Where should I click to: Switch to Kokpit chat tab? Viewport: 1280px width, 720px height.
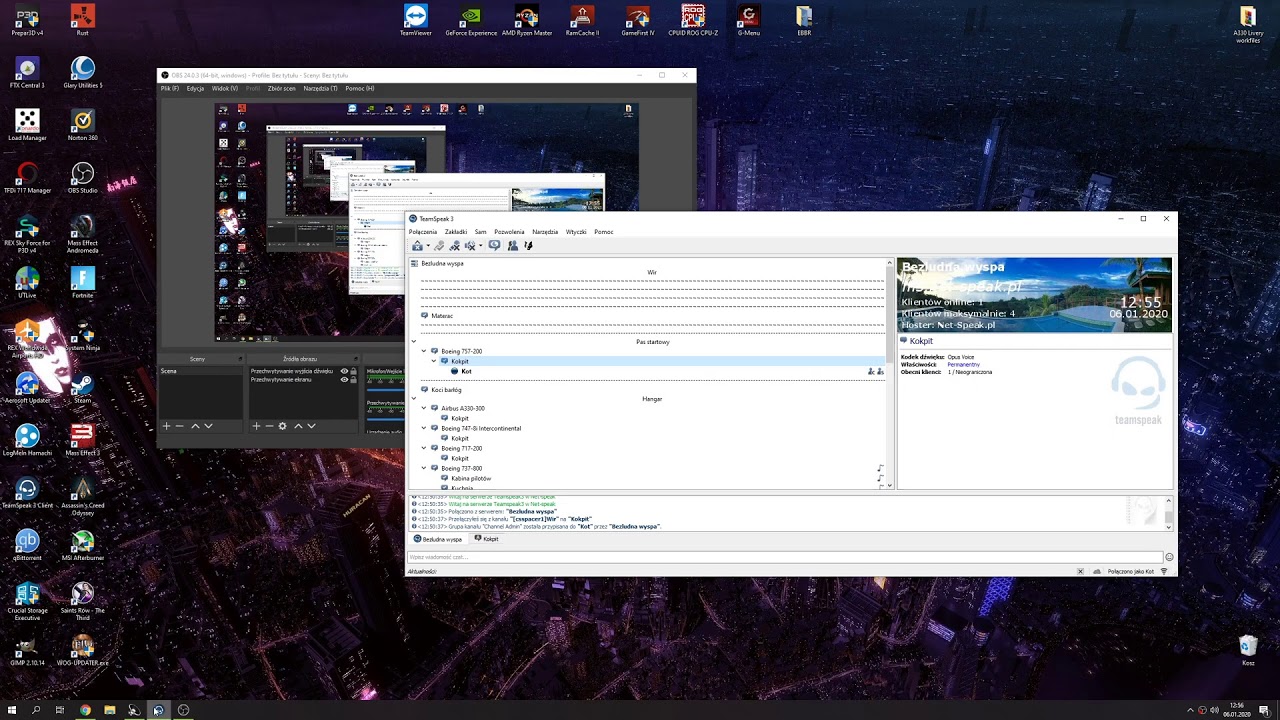pos(486,539)
